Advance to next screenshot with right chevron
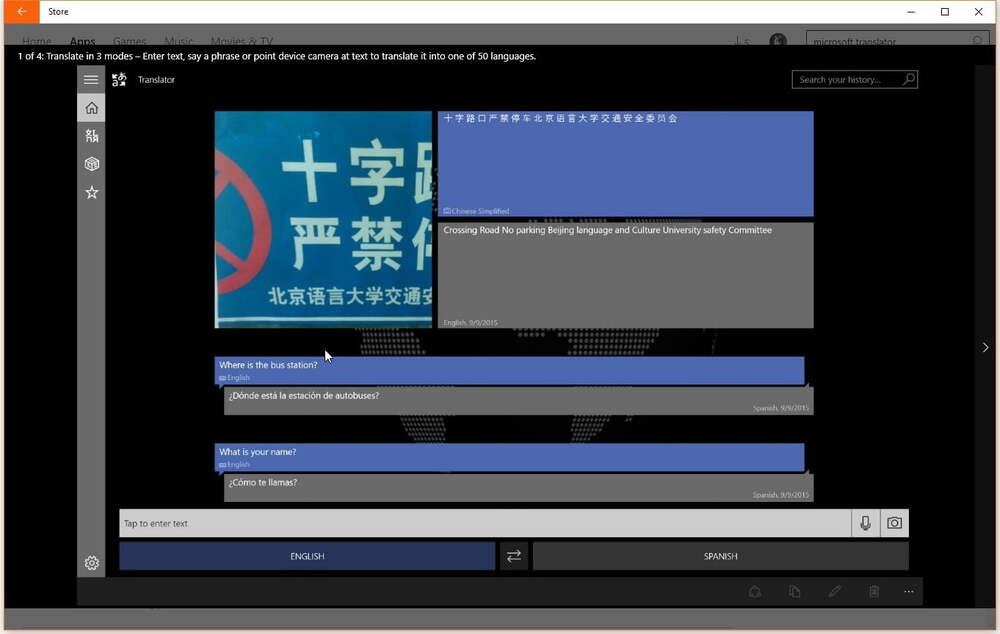Image resolution: width=1000 pixels, height=634 pixels. pos(985,347)
